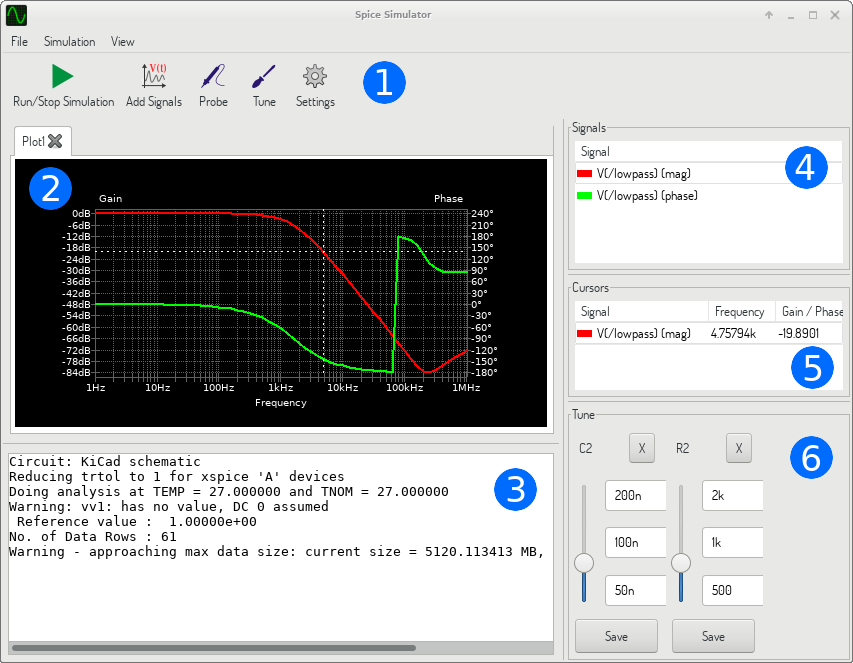Open the Simulation menu
The width and height of the screenshot is (853, 663).
point(69,41)
